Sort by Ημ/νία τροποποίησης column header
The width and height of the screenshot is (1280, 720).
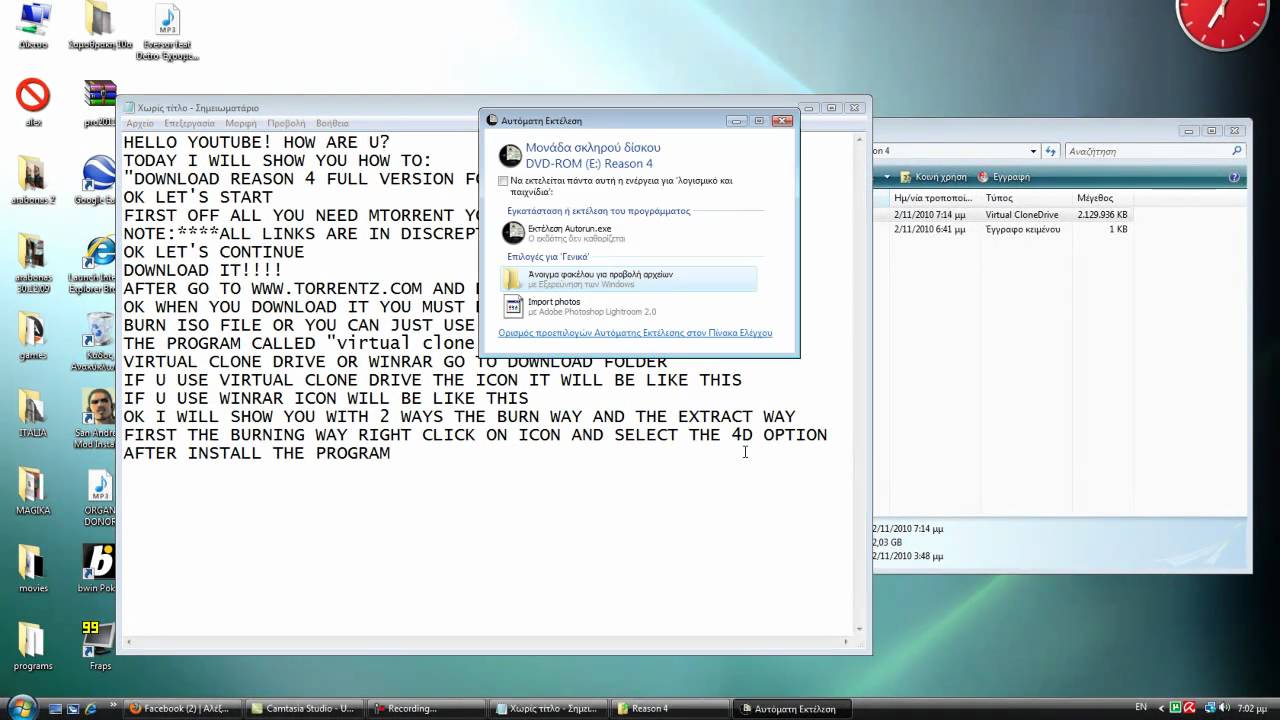pos(936,198)
